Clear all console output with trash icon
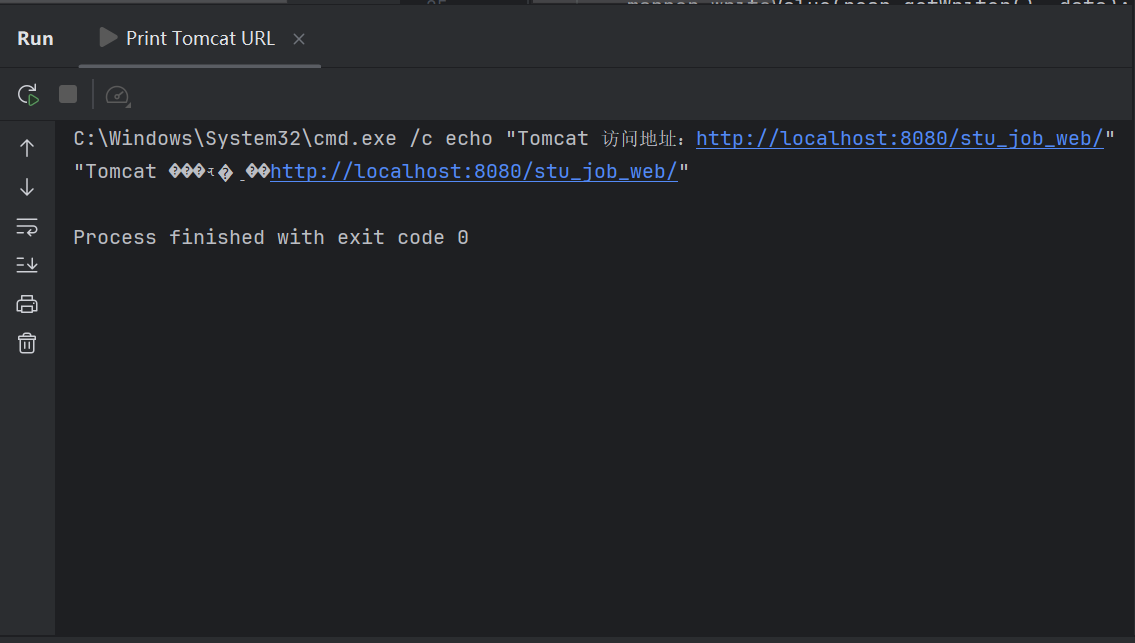Image resolution: width=1135 pixels, height=643 pixels. pyautogui.click(x=27, y=342)
